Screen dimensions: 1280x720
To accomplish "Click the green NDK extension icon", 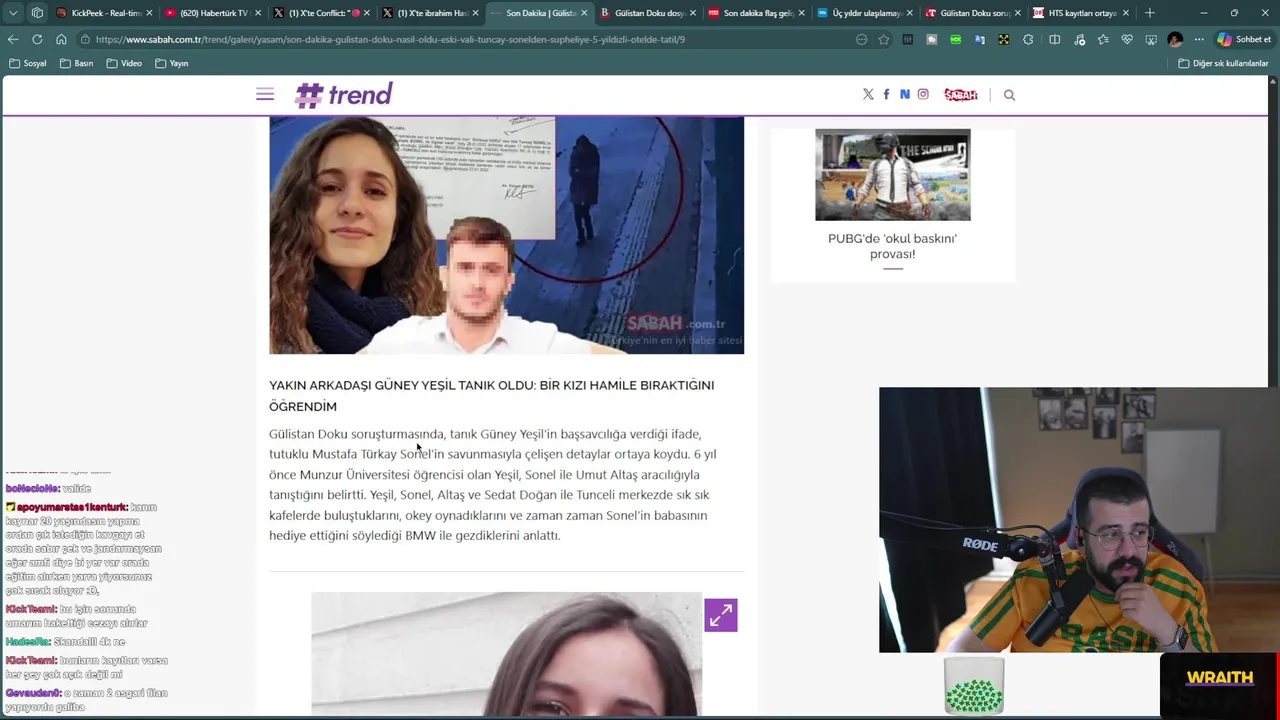I will (956, 39).
